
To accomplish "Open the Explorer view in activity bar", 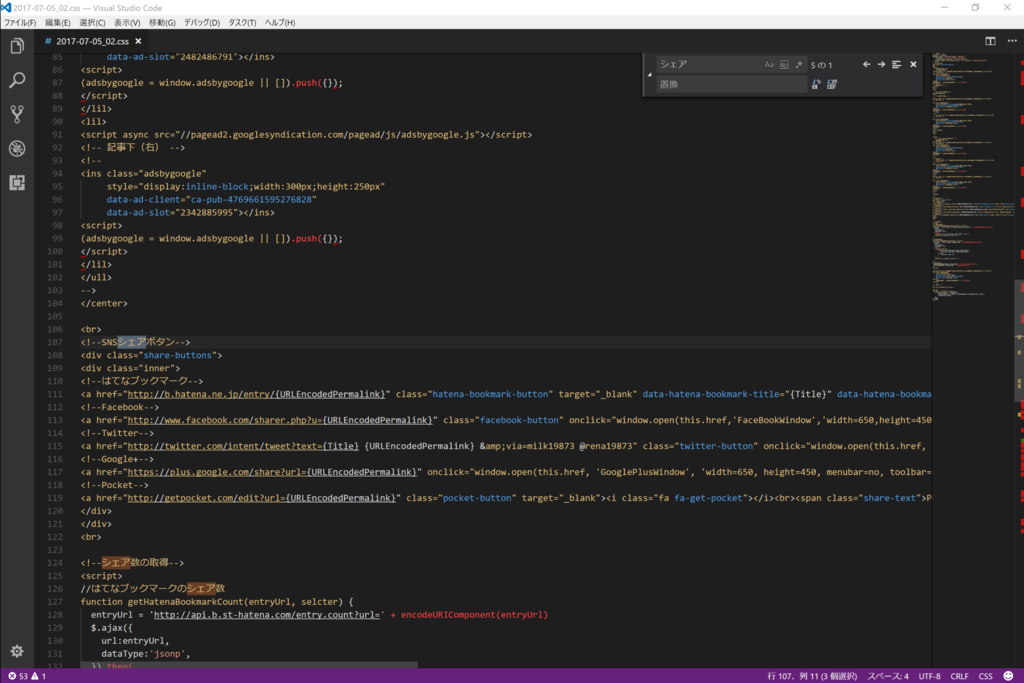I will 17,46.
